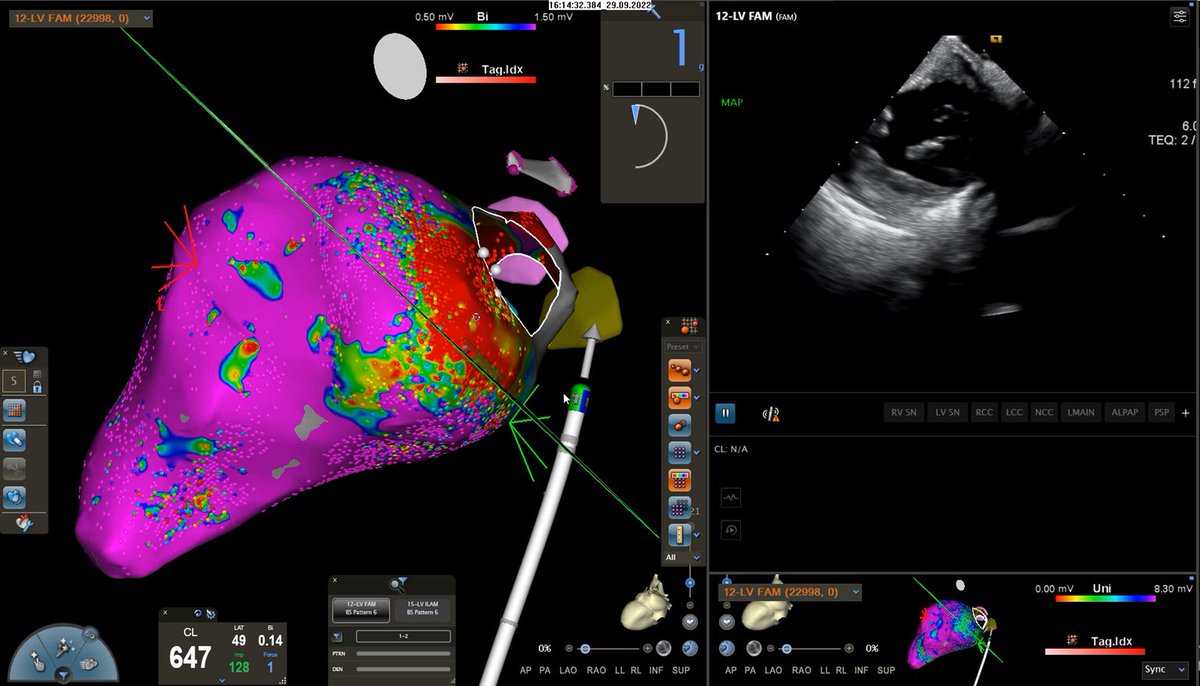The width and height of the screenshot is (1200, 686).
Task: Select the RAO view in the main map
Action: [596, 670]
